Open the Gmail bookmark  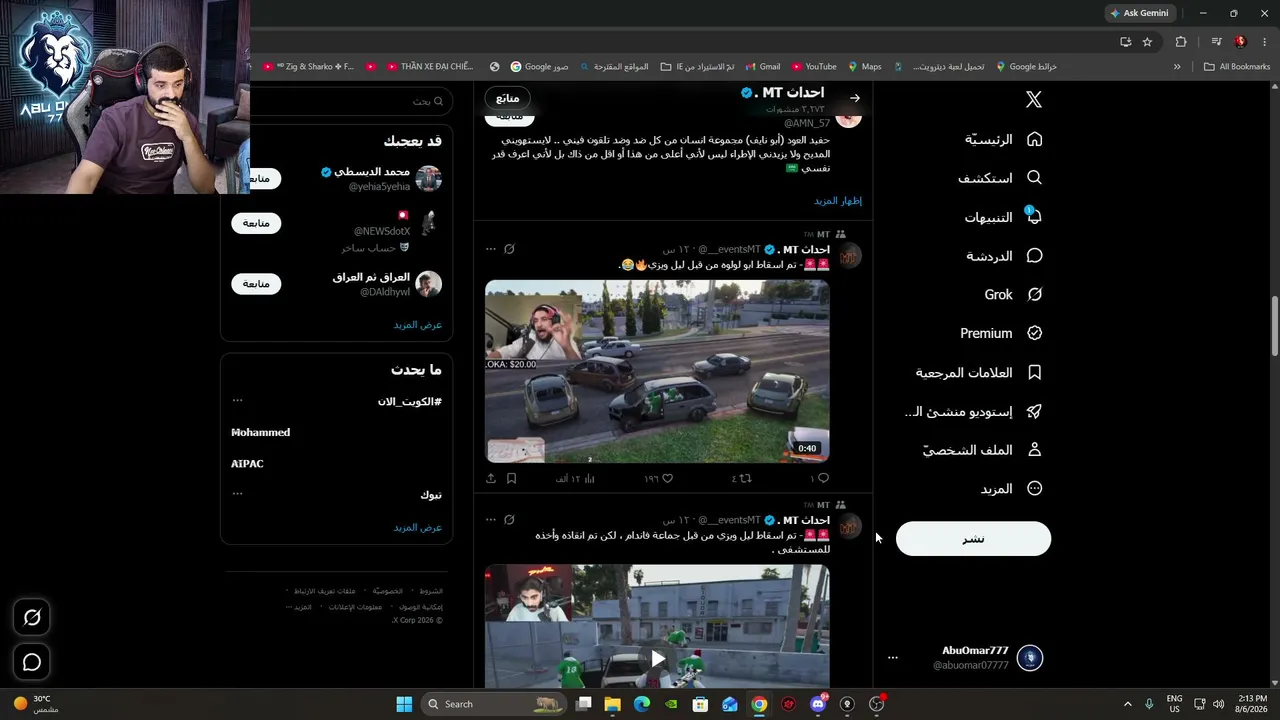coord(762,67)
